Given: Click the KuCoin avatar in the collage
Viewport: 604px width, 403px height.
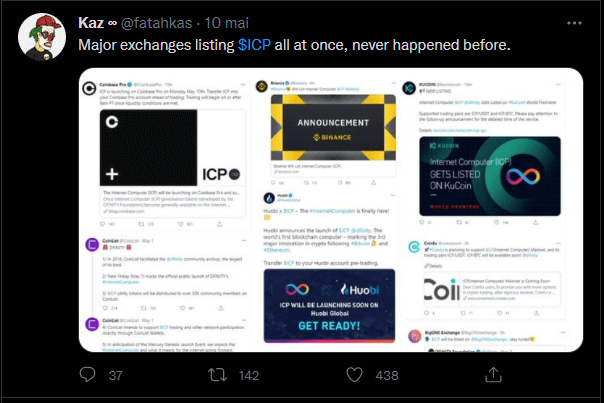Looking at the screenshot, I should (x=410, y=88).
